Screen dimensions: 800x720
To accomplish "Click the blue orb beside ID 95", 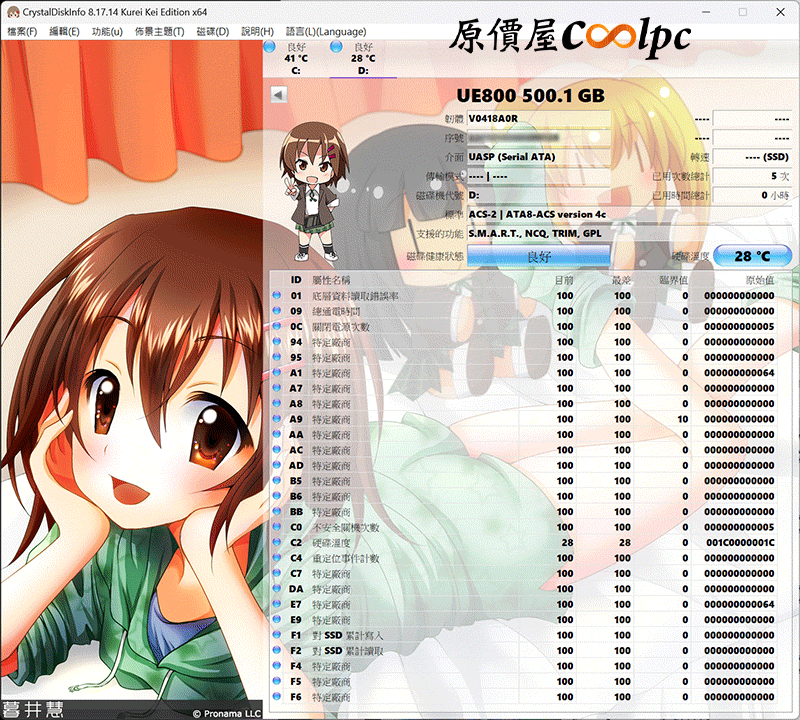I will (277, 357).
